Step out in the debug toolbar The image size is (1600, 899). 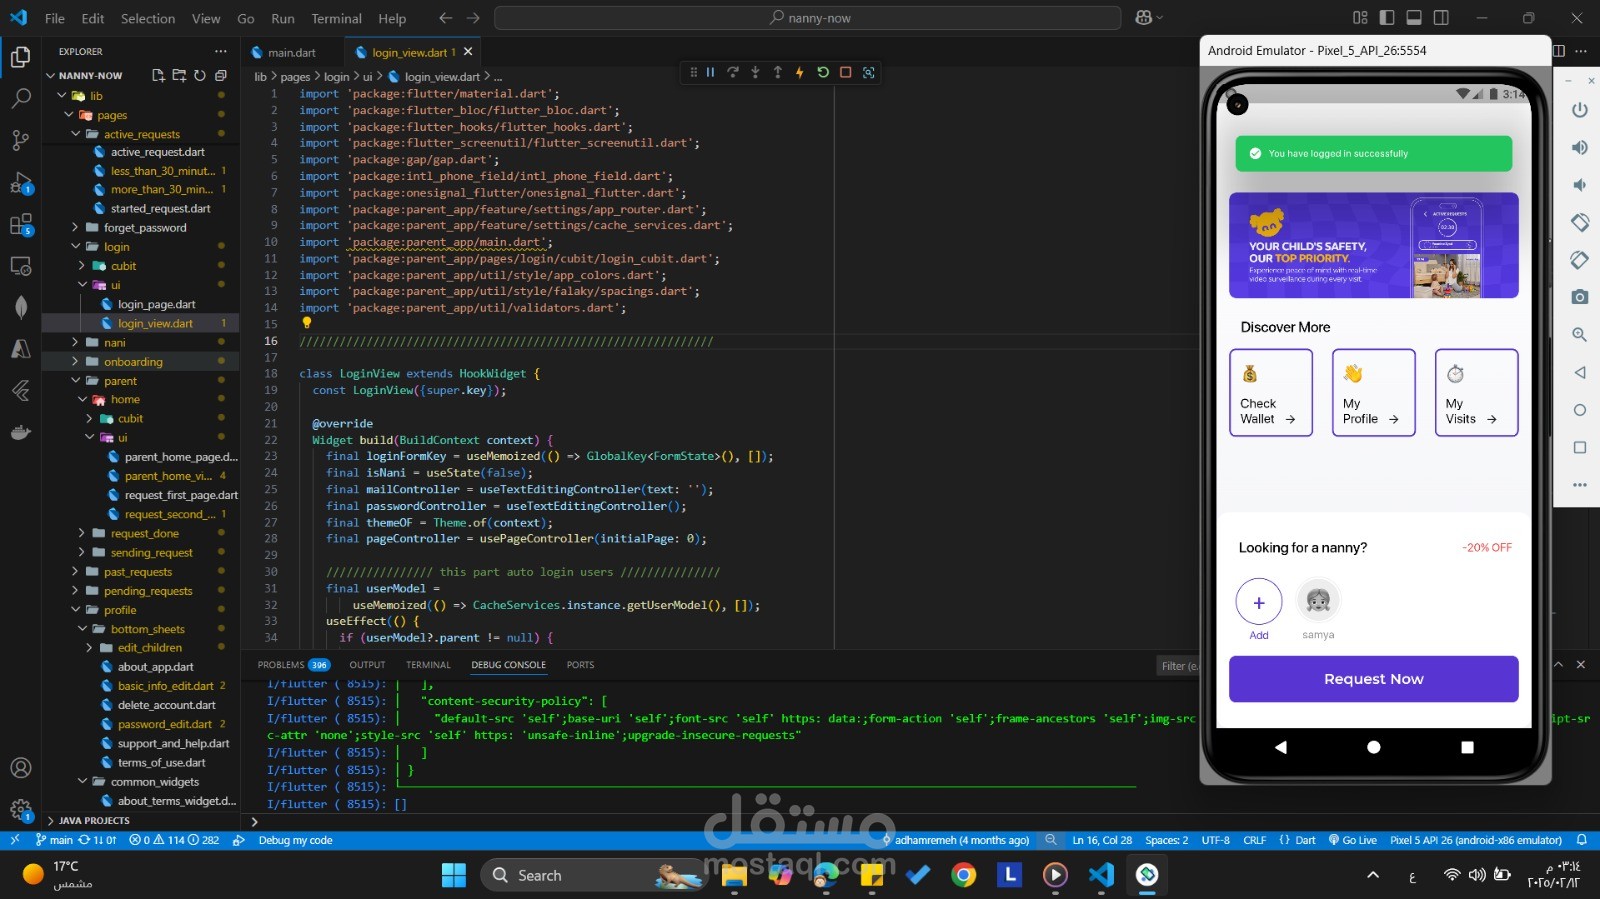778,72
